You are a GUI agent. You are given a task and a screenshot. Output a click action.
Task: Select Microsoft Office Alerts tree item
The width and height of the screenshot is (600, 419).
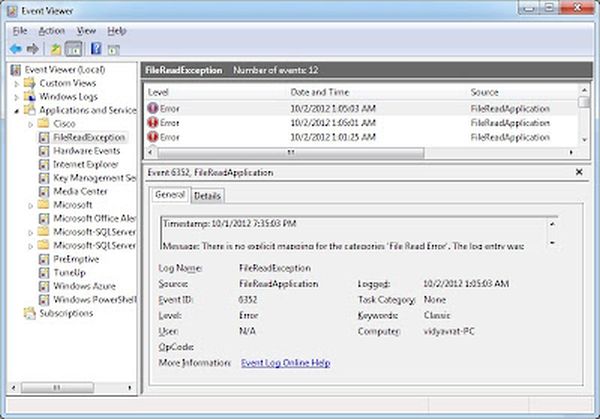pos(94,218)
